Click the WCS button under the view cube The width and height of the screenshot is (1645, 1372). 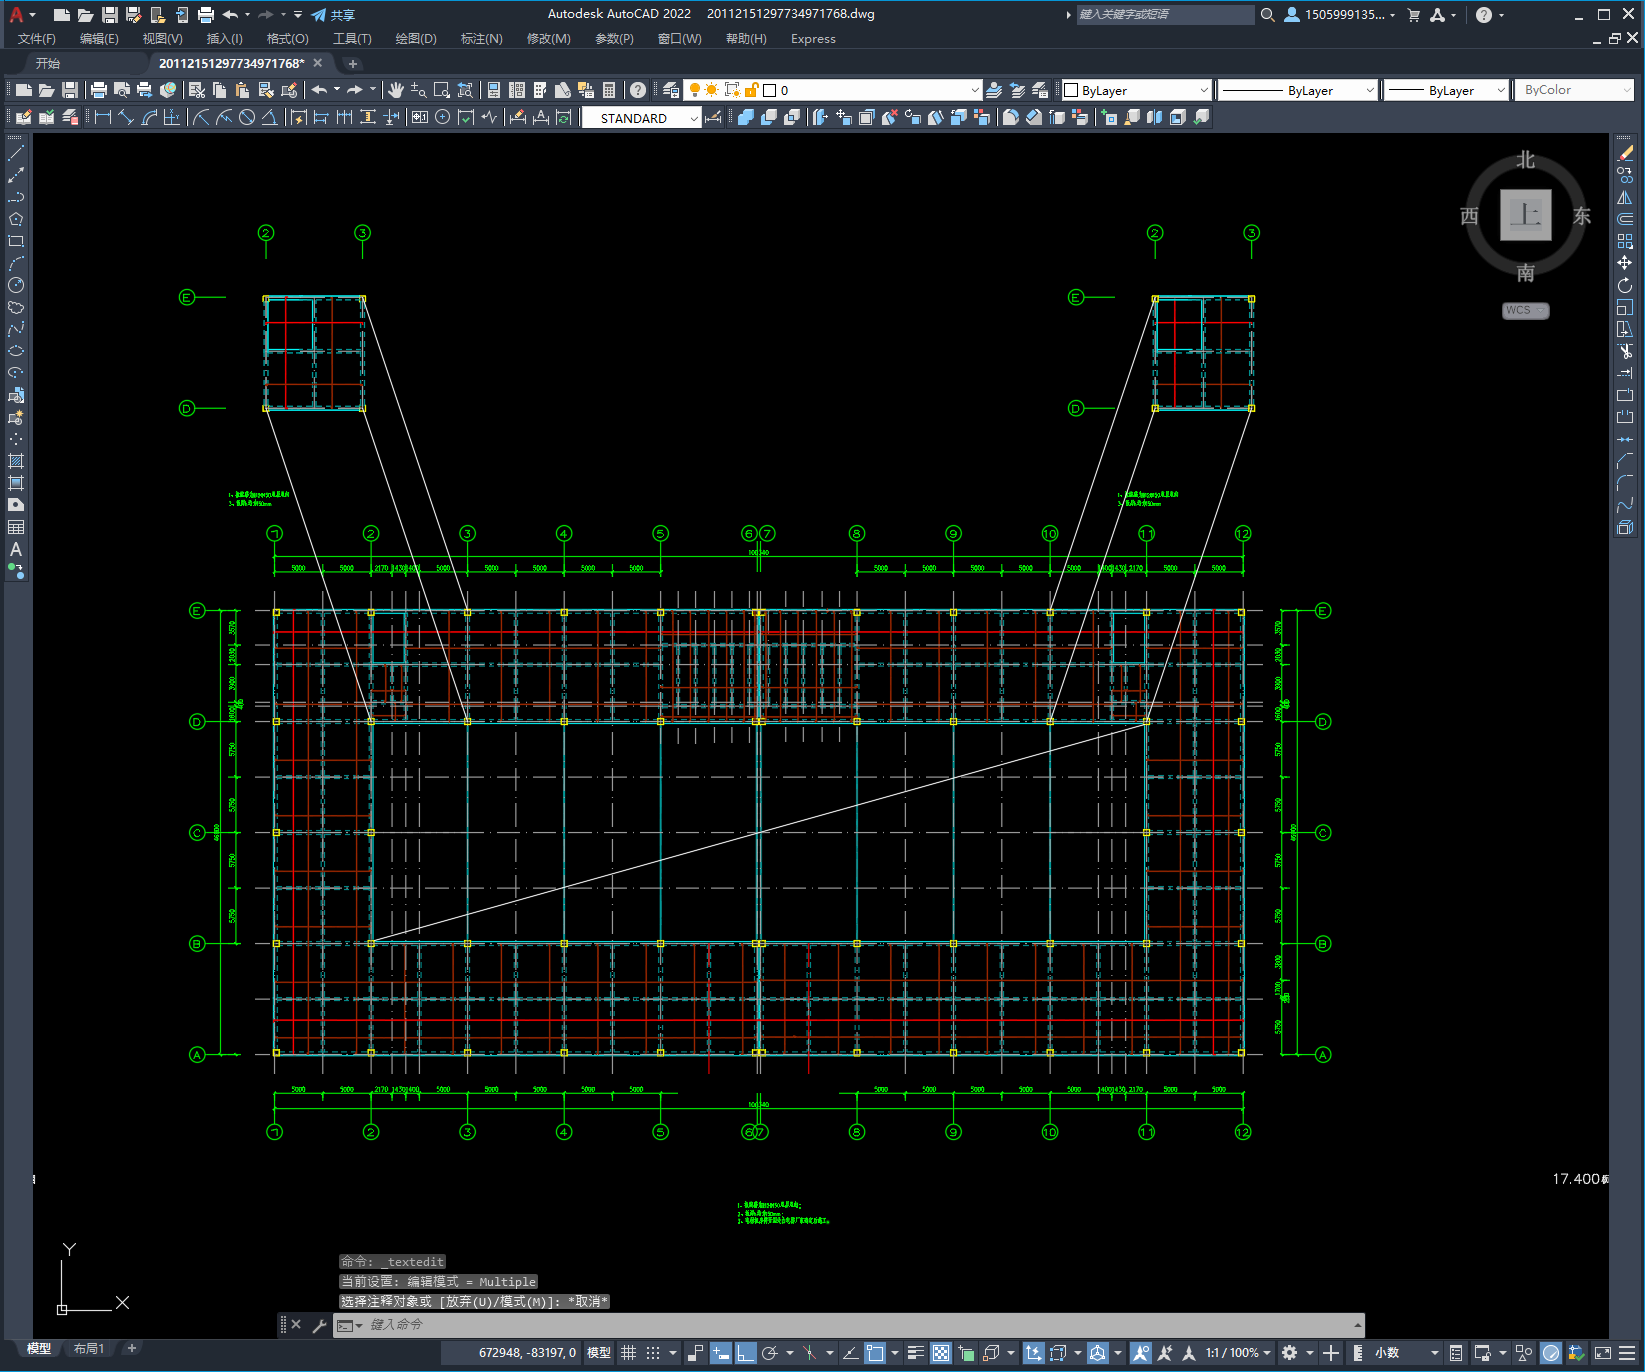pos(1525,310)
